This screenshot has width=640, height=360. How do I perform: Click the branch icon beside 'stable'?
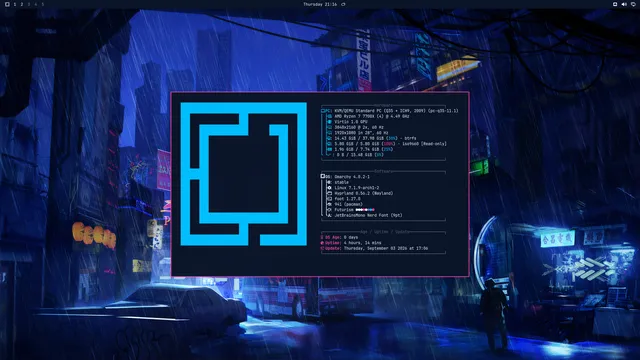(329, 182)
